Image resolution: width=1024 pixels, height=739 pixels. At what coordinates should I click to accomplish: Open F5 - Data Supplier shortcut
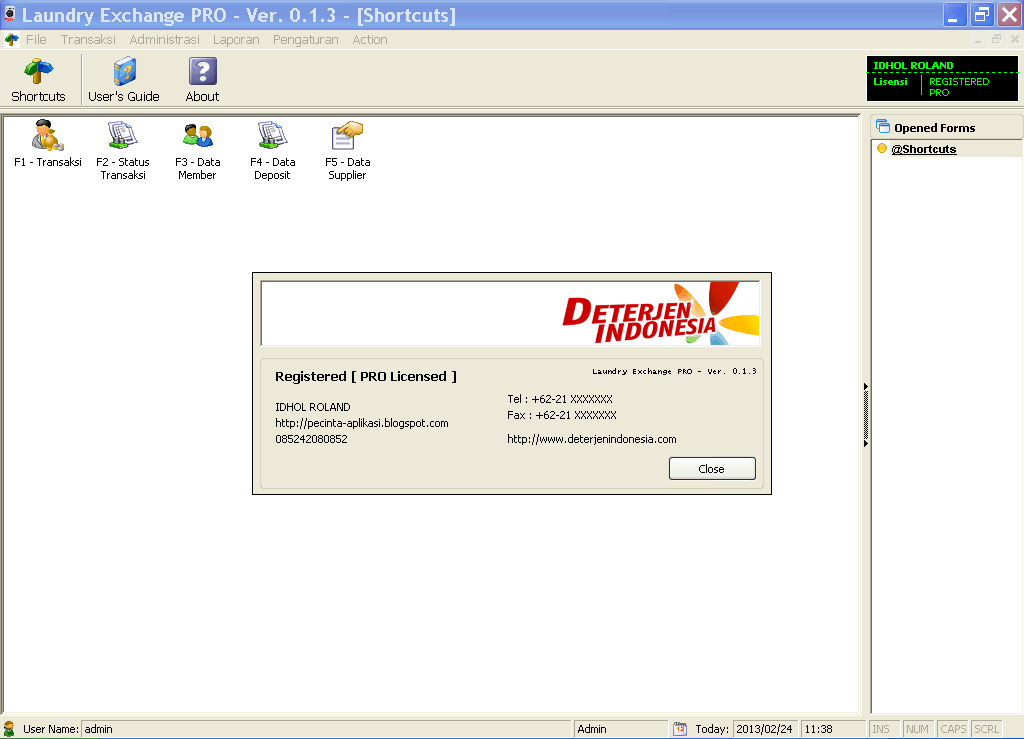coord(347,150)
